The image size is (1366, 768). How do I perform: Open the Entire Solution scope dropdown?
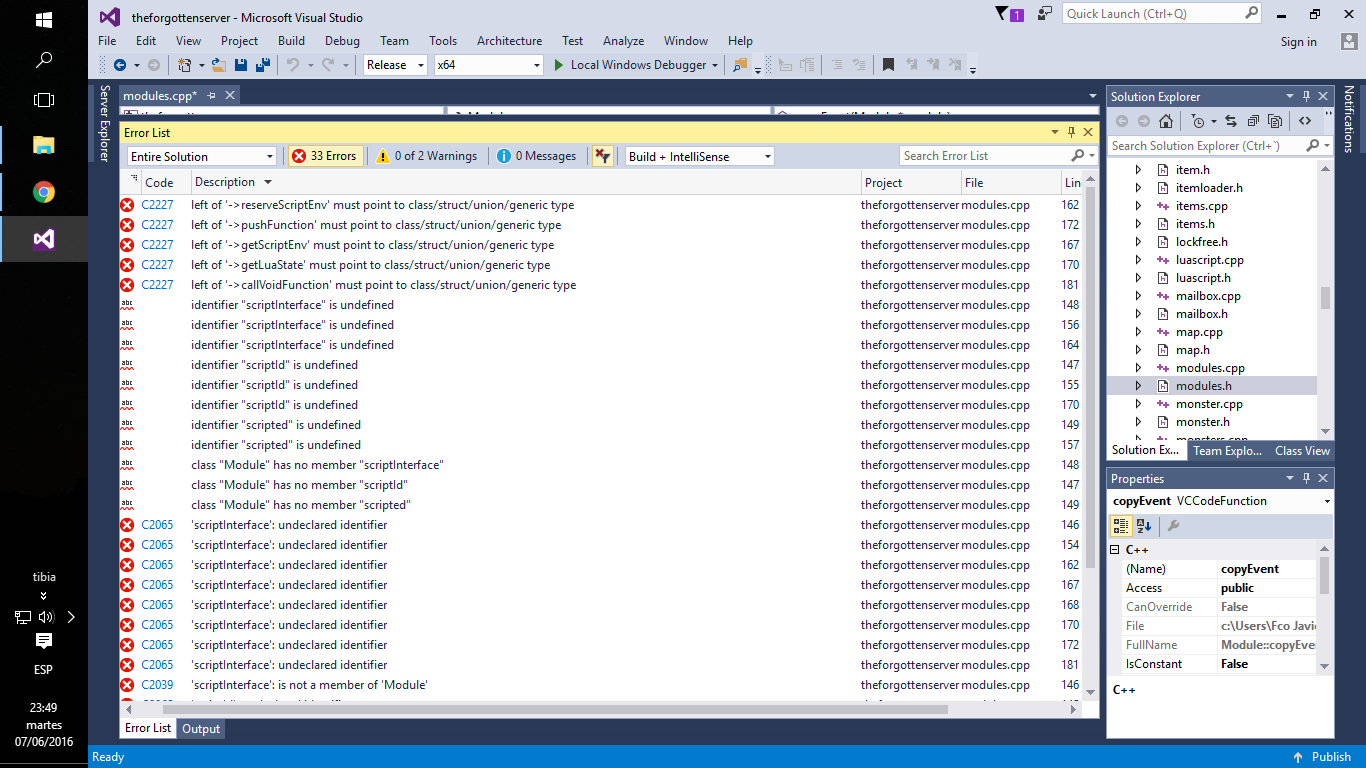coord(202,156)
